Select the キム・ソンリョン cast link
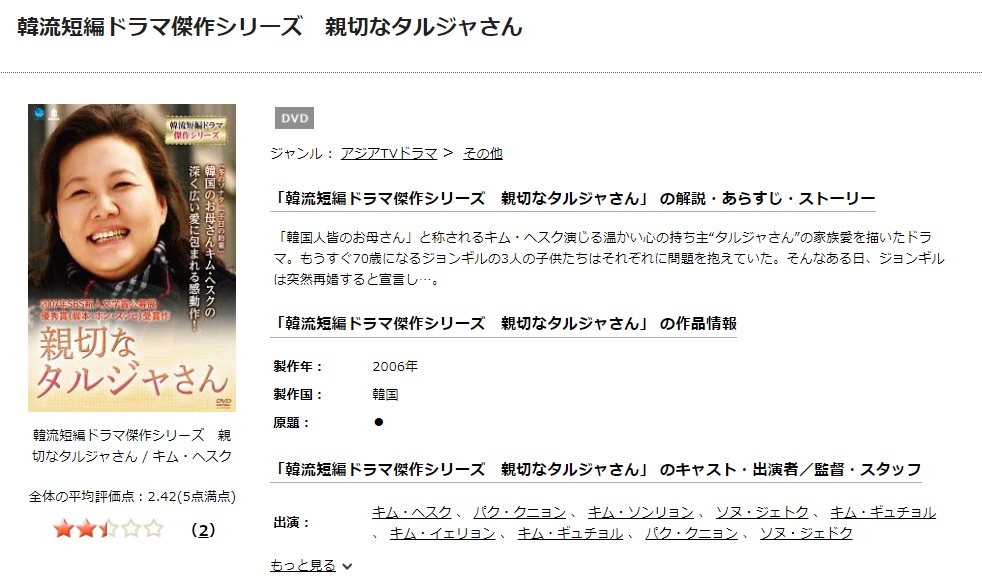The image size is (982, 581). [641, 512]
